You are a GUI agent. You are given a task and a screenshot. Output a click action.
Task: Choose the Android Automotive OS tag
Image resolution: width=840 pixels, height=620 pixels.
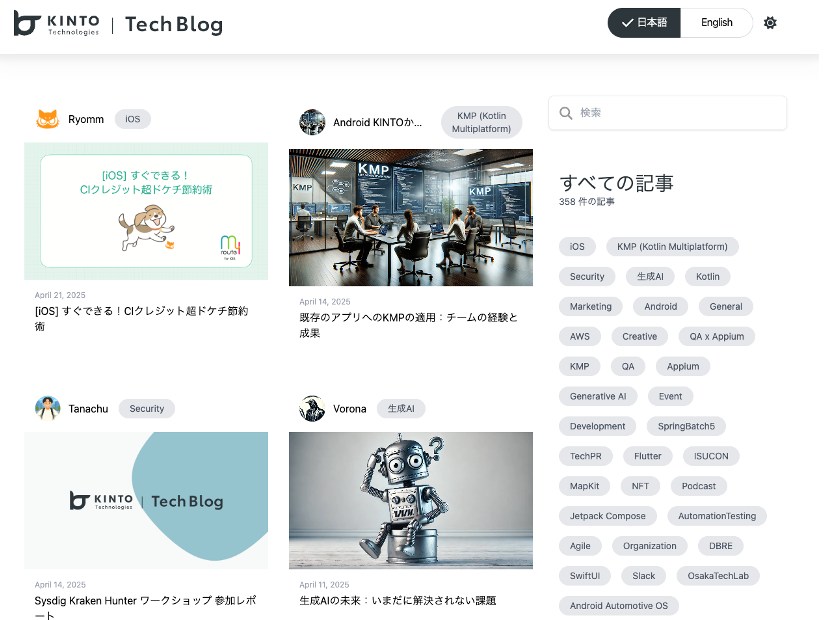point(619,606)
